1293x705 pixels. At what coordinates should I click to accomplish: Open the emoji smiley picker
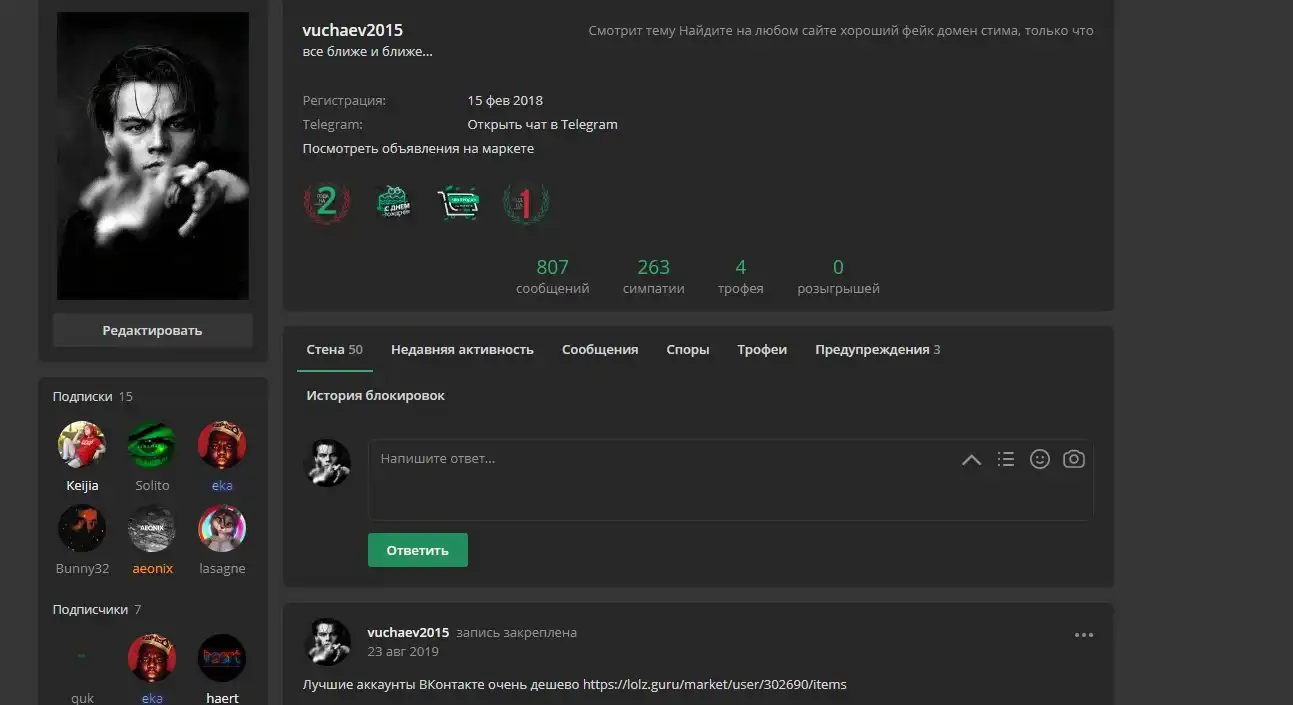point(1040,459)
